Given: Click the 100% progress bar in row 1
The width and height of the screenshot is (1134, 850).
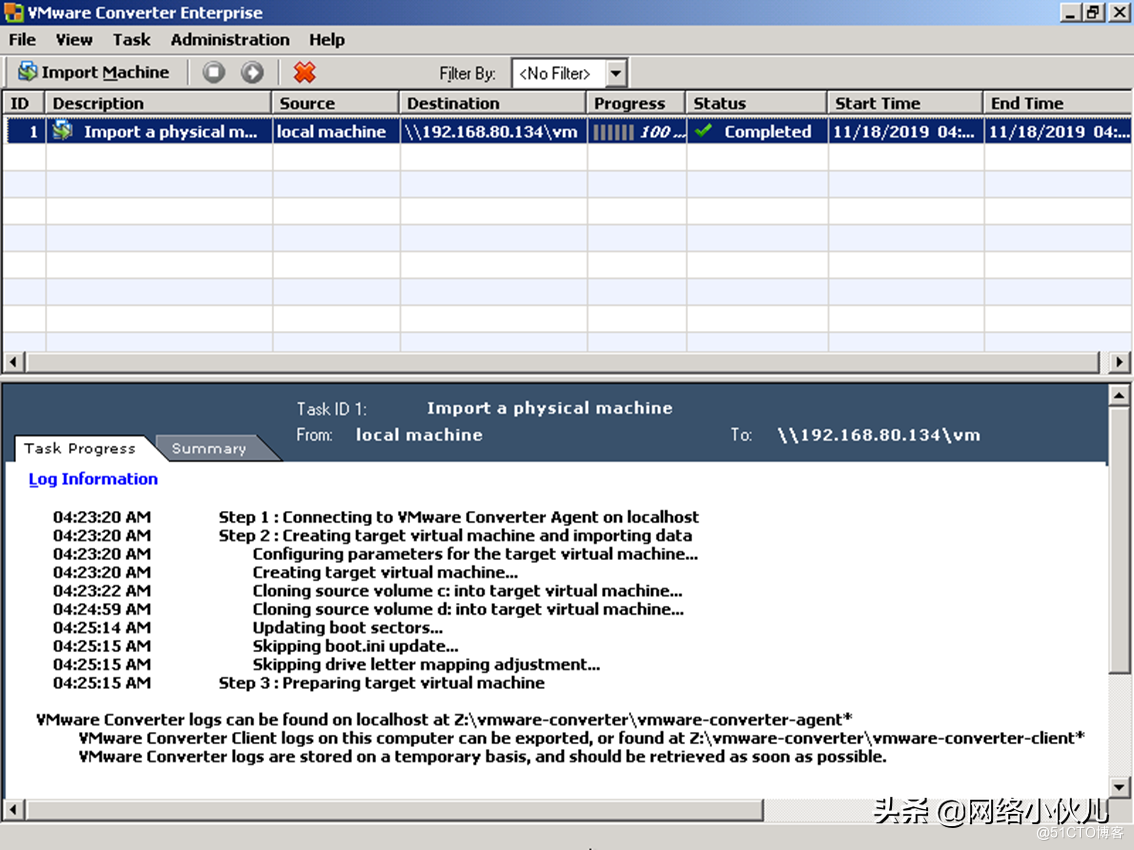Looking at the screenshot, I should 637,132.
